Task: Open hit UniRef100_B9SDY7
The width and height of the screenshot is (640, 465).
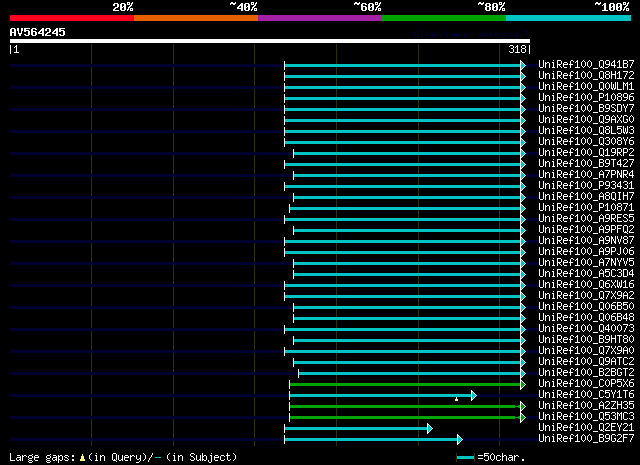Action: [x=586, y=108]
